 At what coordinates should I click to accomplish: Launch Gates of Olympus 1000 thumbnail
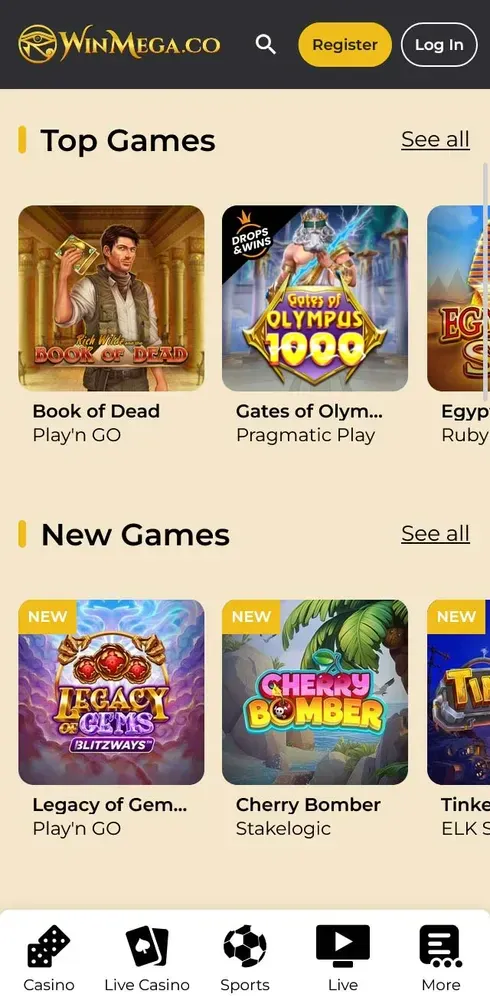point(315,298)
